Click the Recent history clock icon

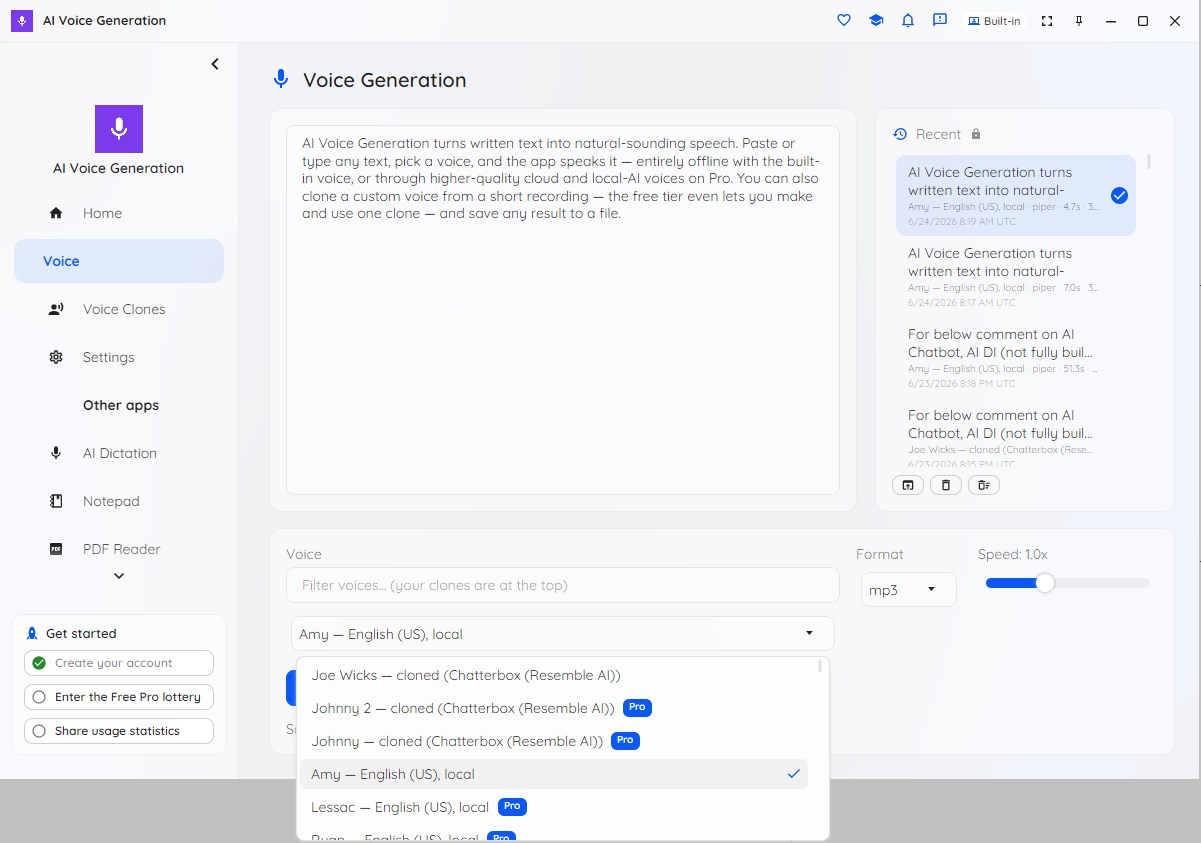pos(900,134)
